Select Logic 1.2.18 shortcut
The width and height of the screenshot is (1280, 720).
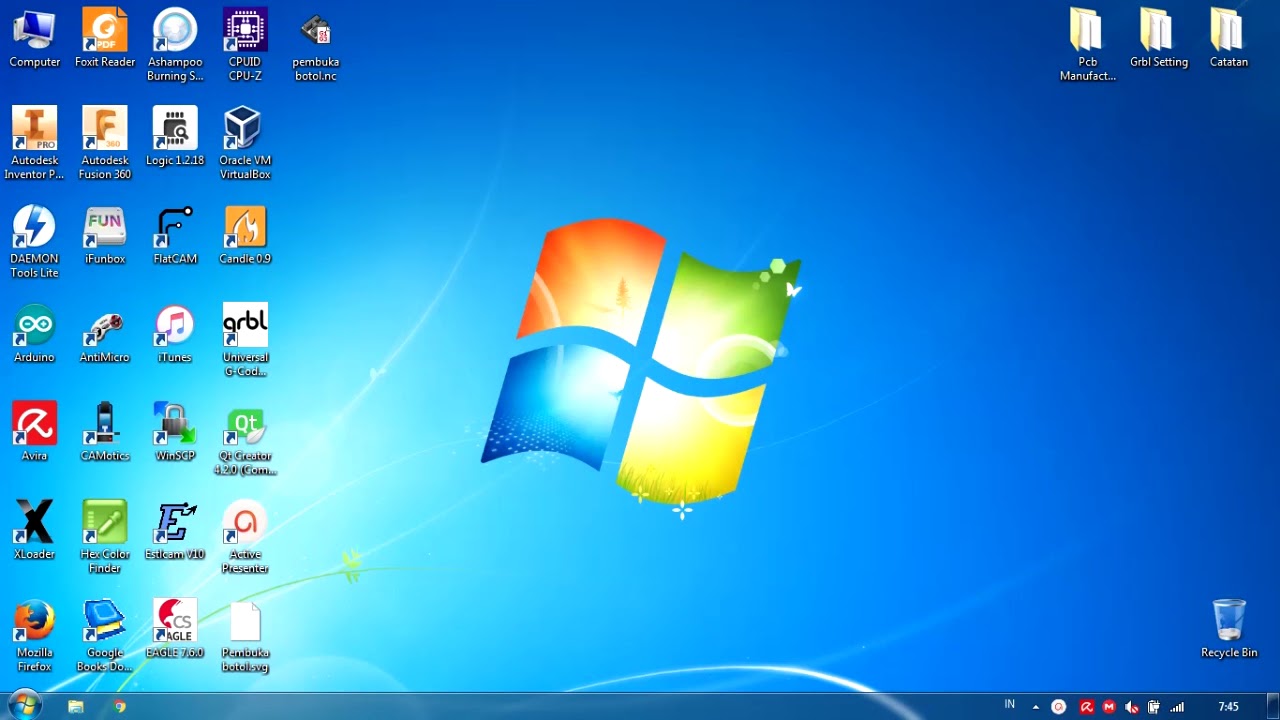pos(175,137)
